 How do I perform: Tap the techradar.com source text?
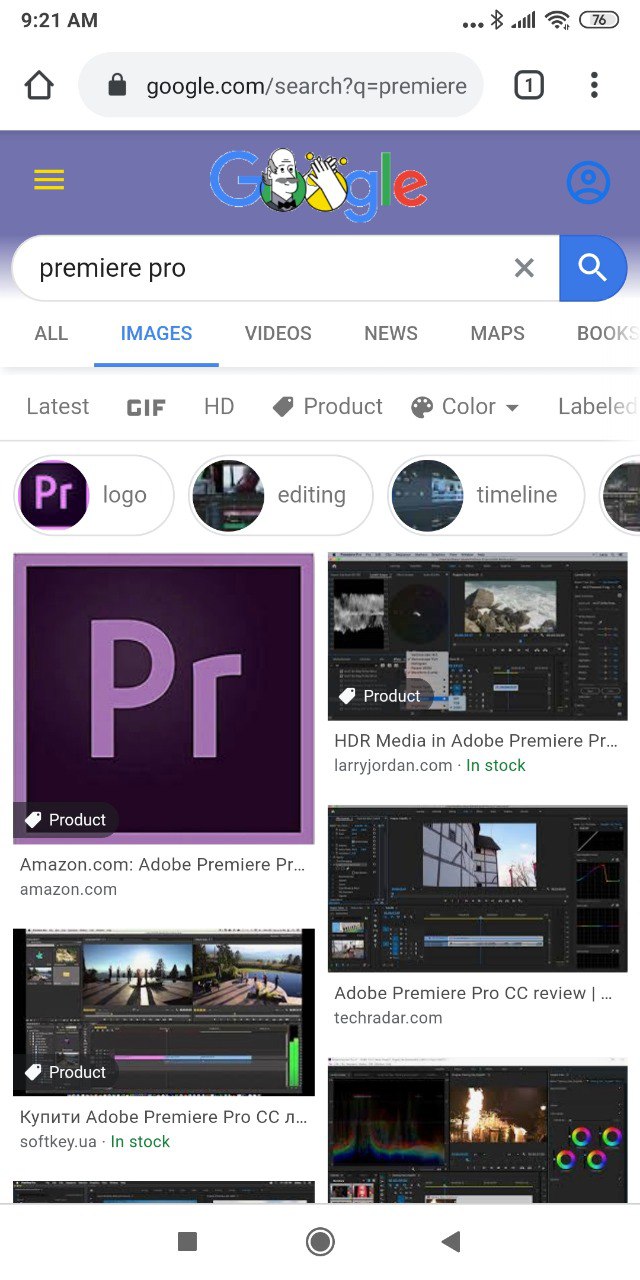pyautogui.click(x=388, y=1017)
